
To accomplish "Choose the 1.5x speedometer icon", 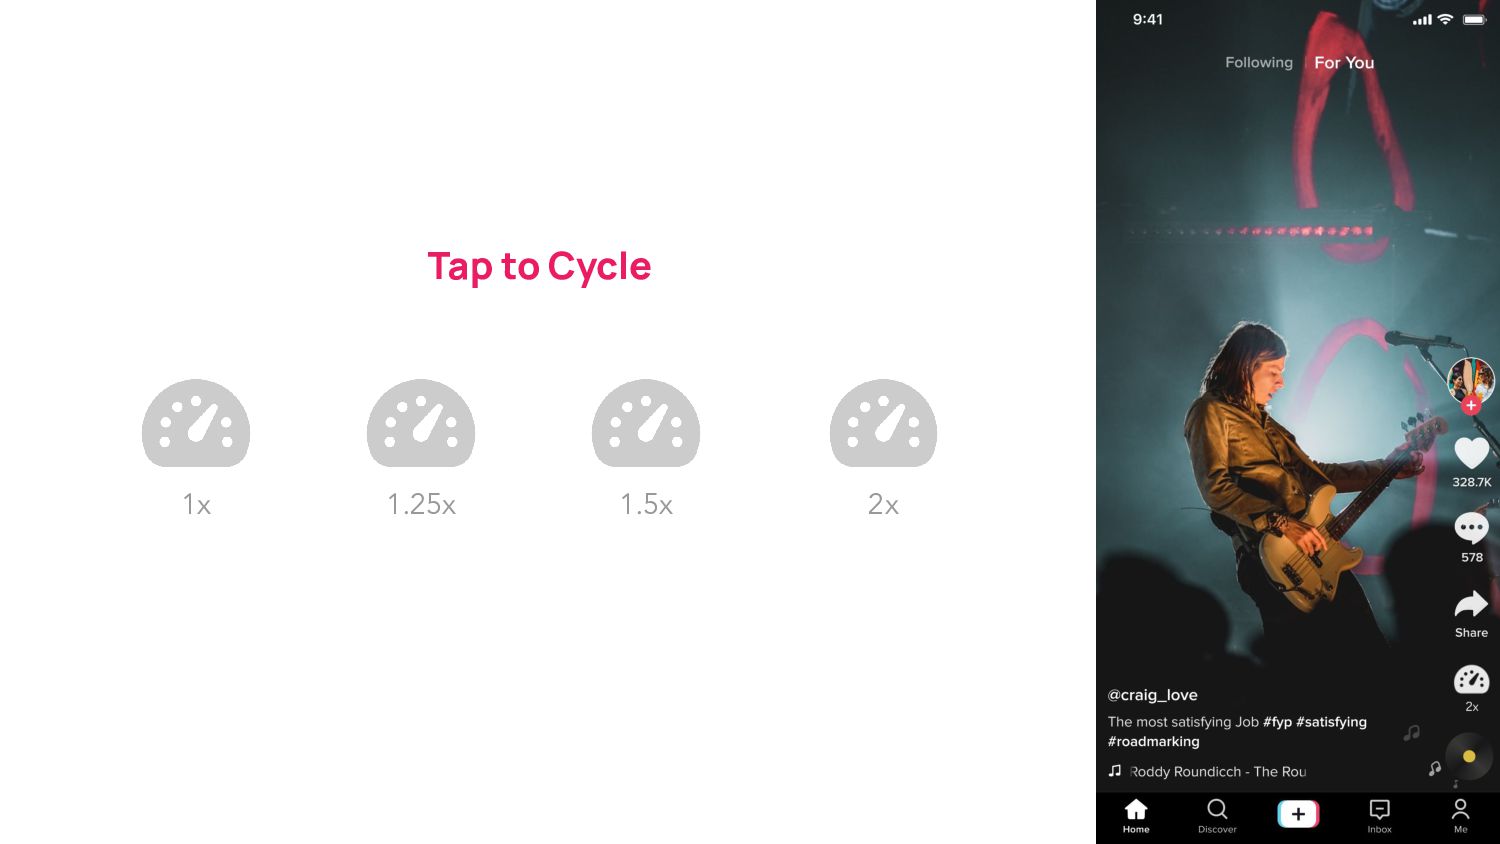I will tap(646, 423).
